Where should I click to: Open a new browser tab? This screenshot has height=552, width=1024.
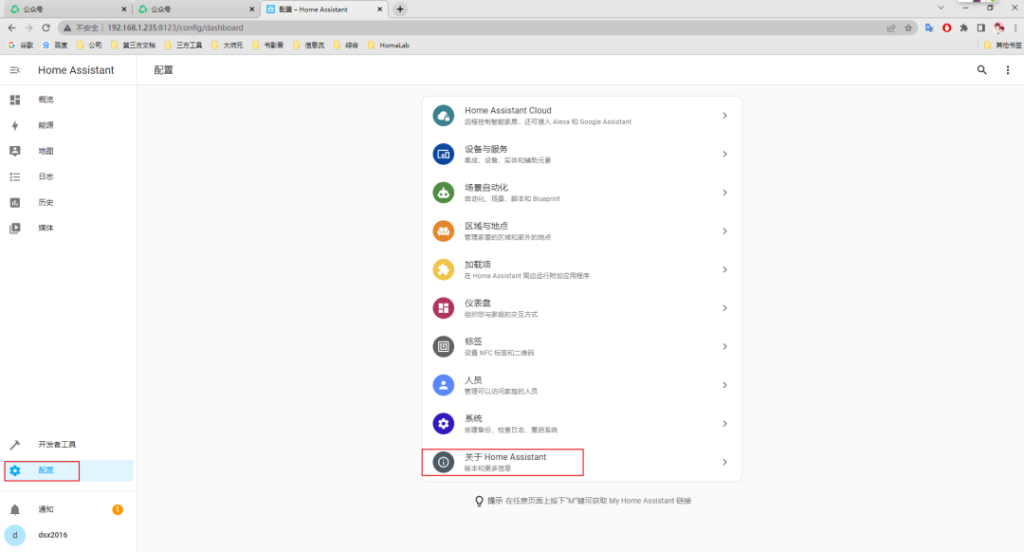pyautogui.click(x=400, y=9)
